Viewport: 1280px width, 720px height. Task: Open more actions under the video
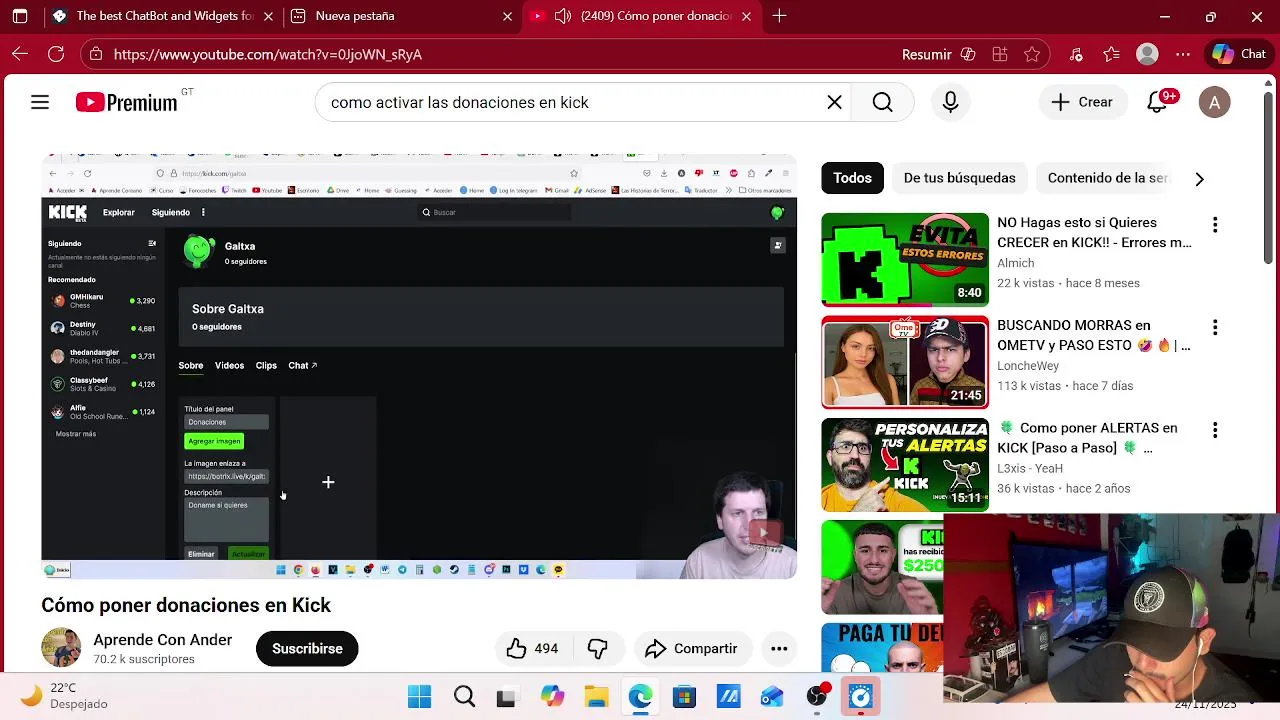click(x=779, y=649)
